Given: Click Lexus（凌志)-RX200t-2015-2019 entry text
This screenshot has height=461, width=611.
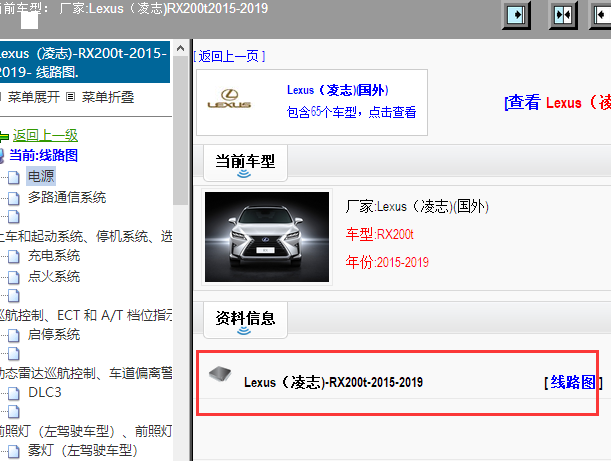Looking at the screenshot, I should [x=334, y=382].
